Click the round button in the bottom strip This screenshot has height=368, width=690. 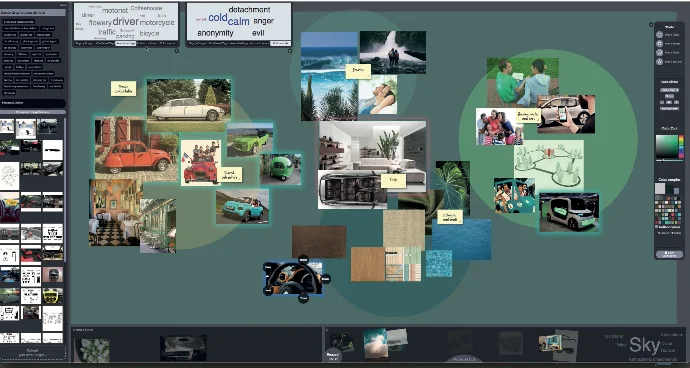pyautogui.click(x=333, y=355)
